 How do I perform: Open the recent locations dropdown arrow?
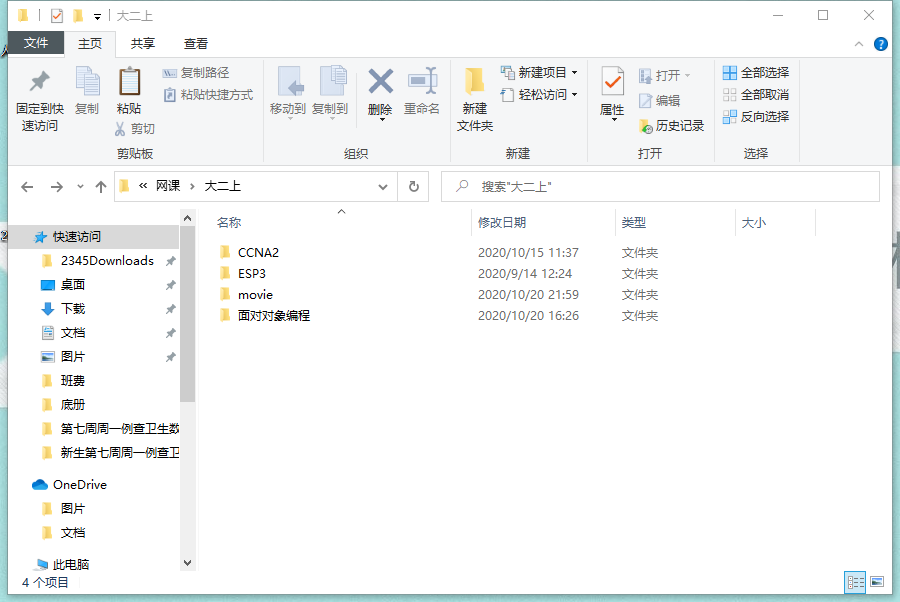click(x=80, y=187)
